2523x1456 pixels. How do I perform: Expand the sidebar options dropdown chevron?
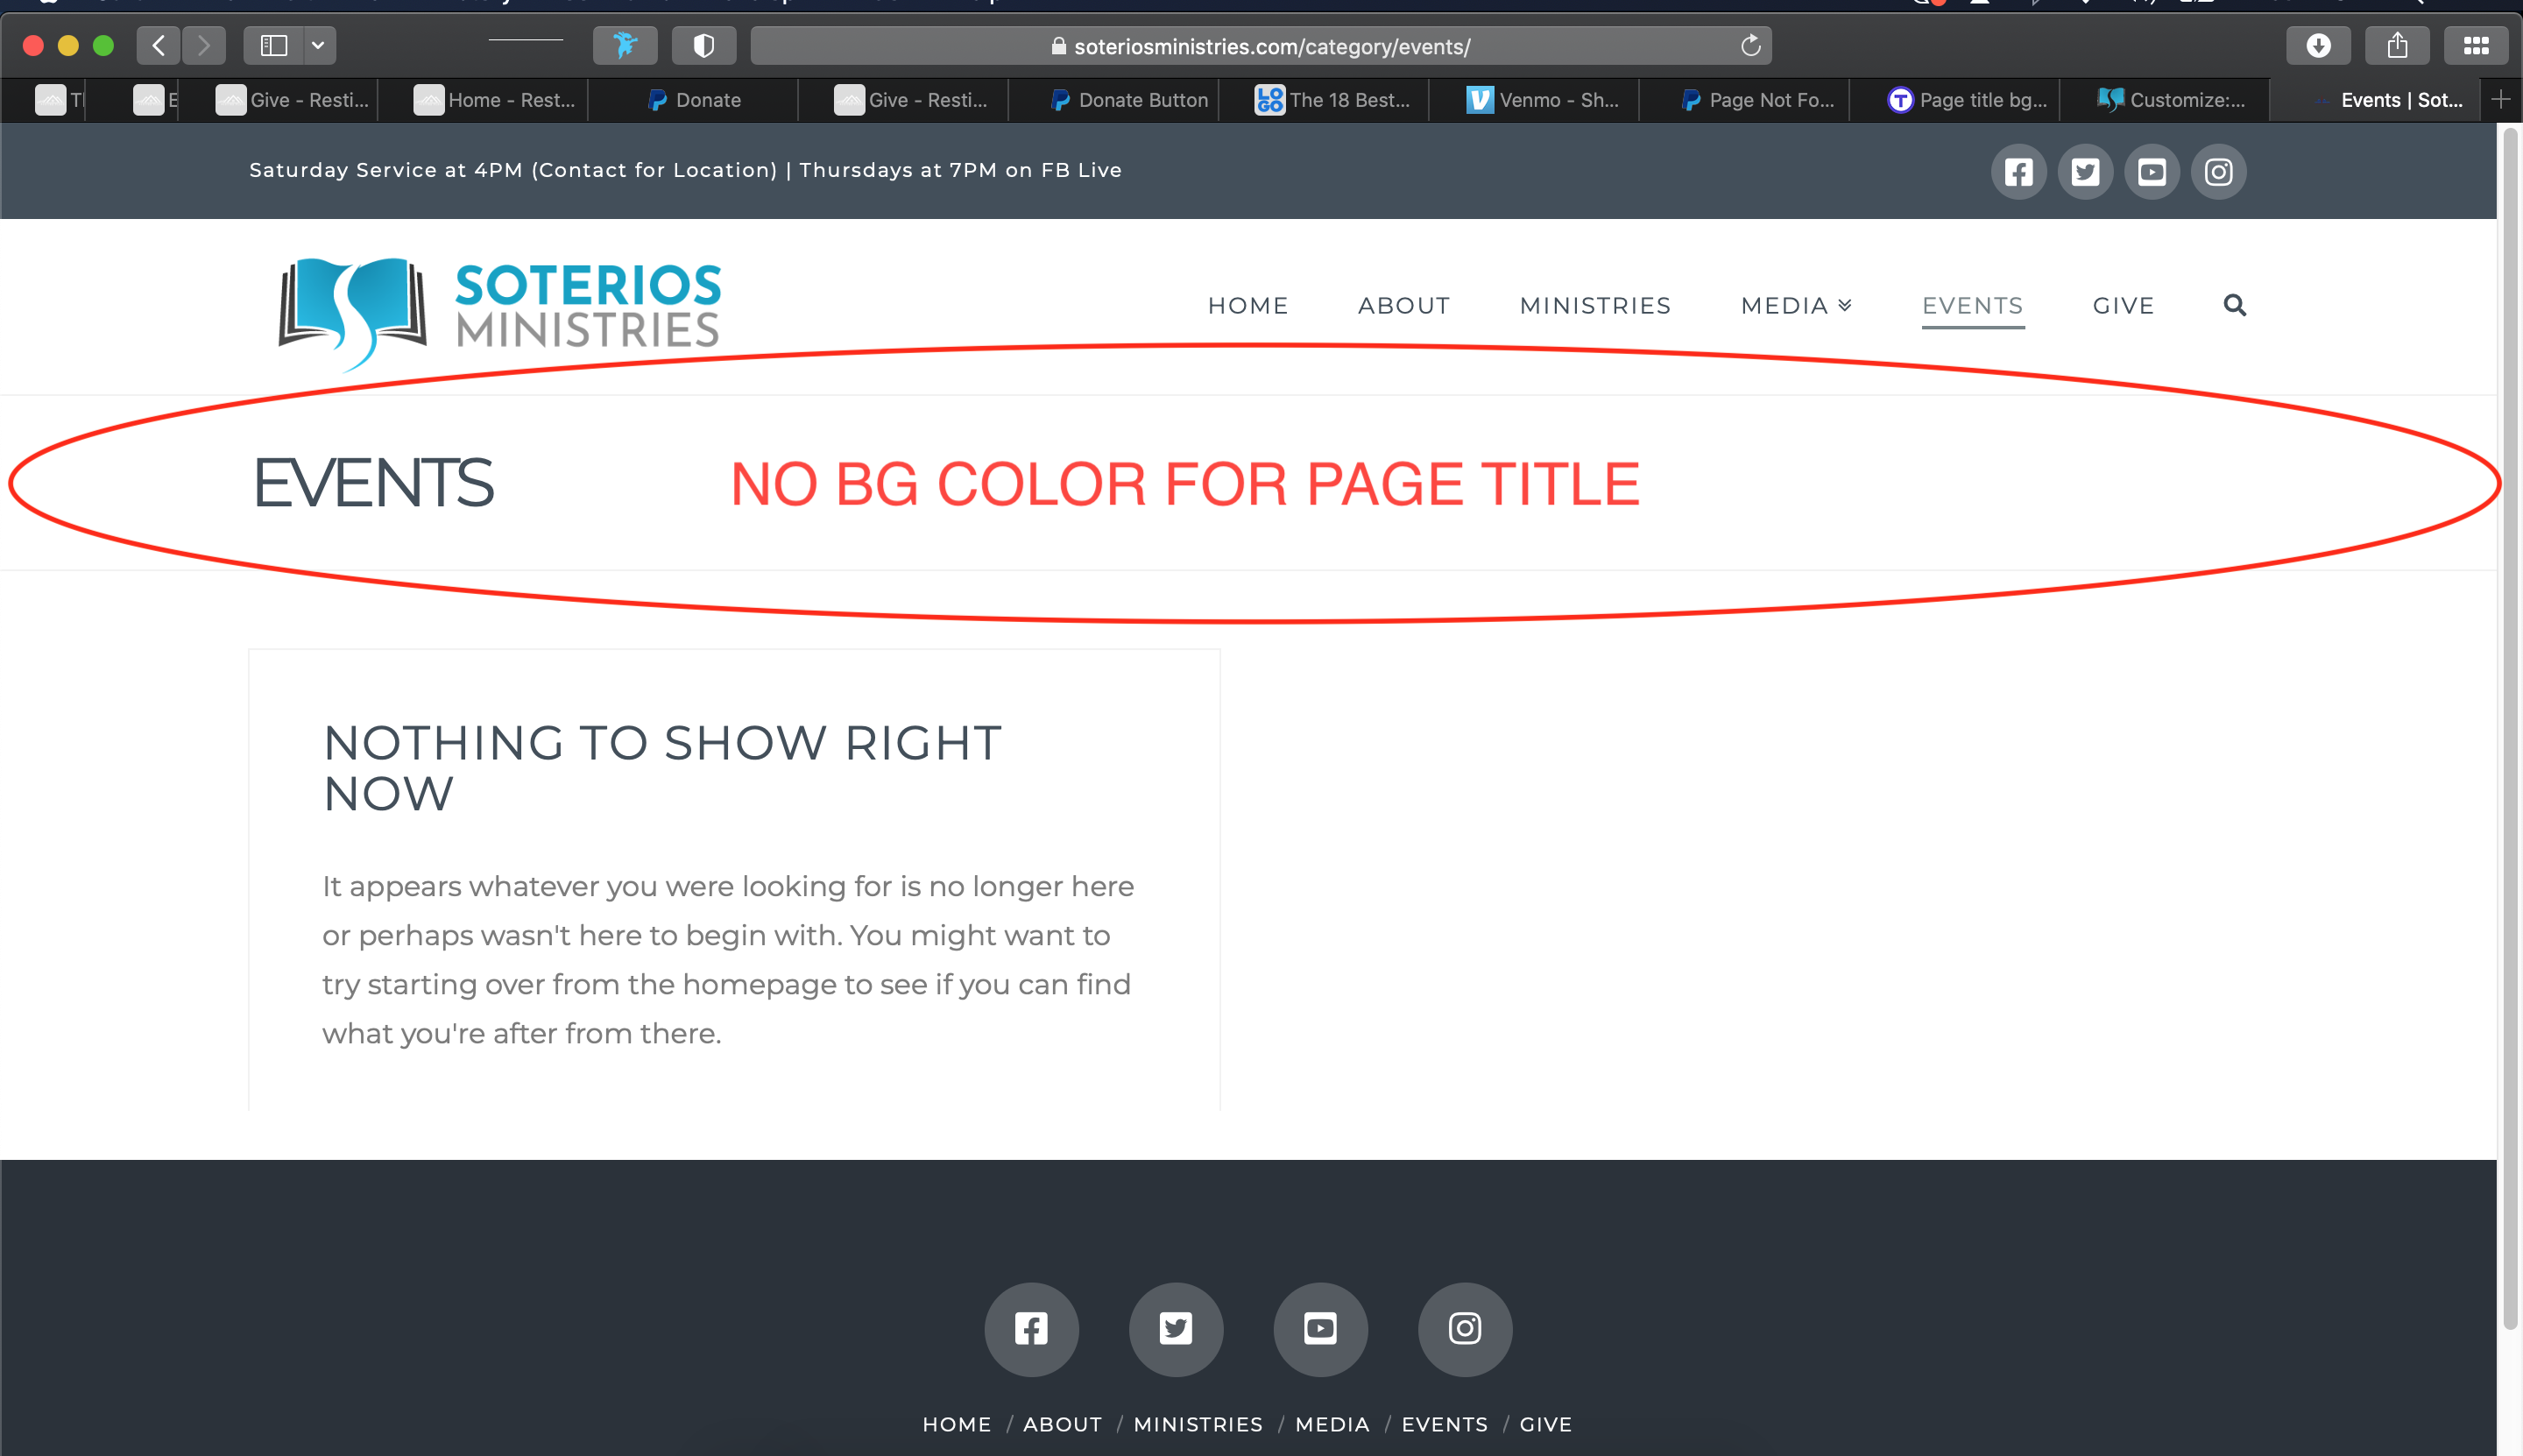coord(318,46)
